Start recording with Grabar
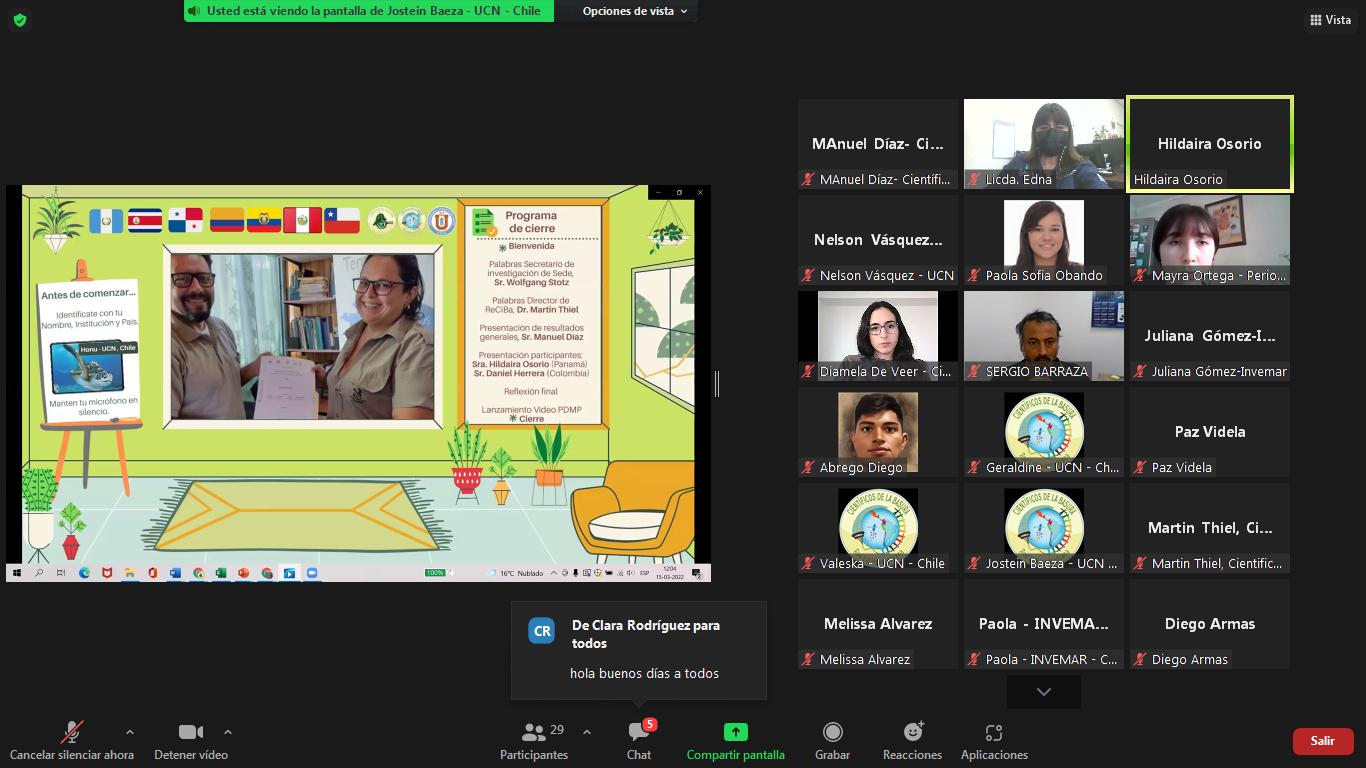The height and width of the screenshot is (768, 1366). point(832,739)
